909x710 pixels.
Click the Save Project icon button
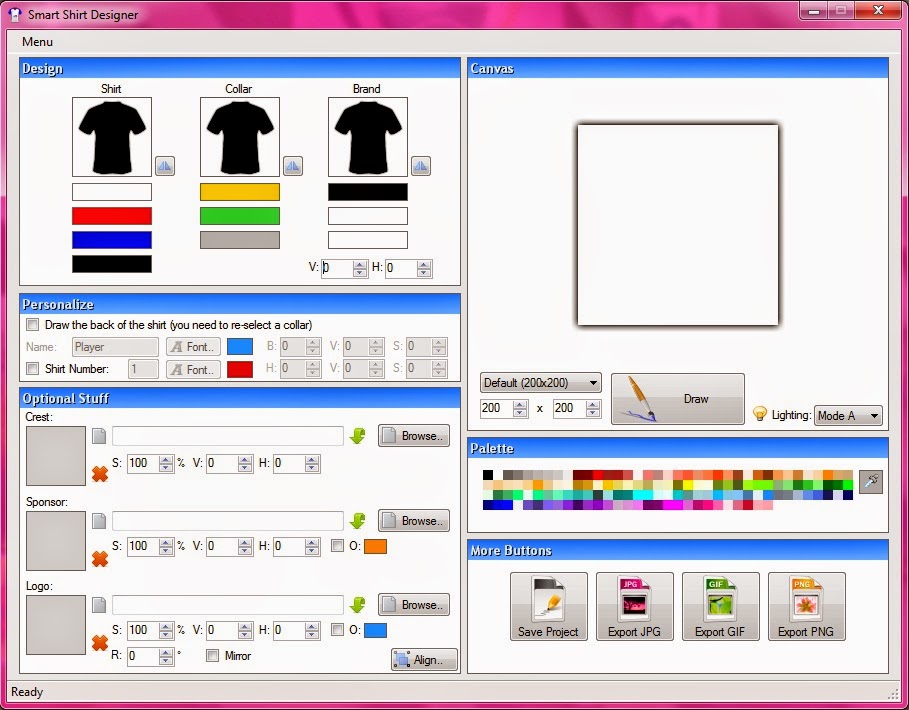[548, 606]
